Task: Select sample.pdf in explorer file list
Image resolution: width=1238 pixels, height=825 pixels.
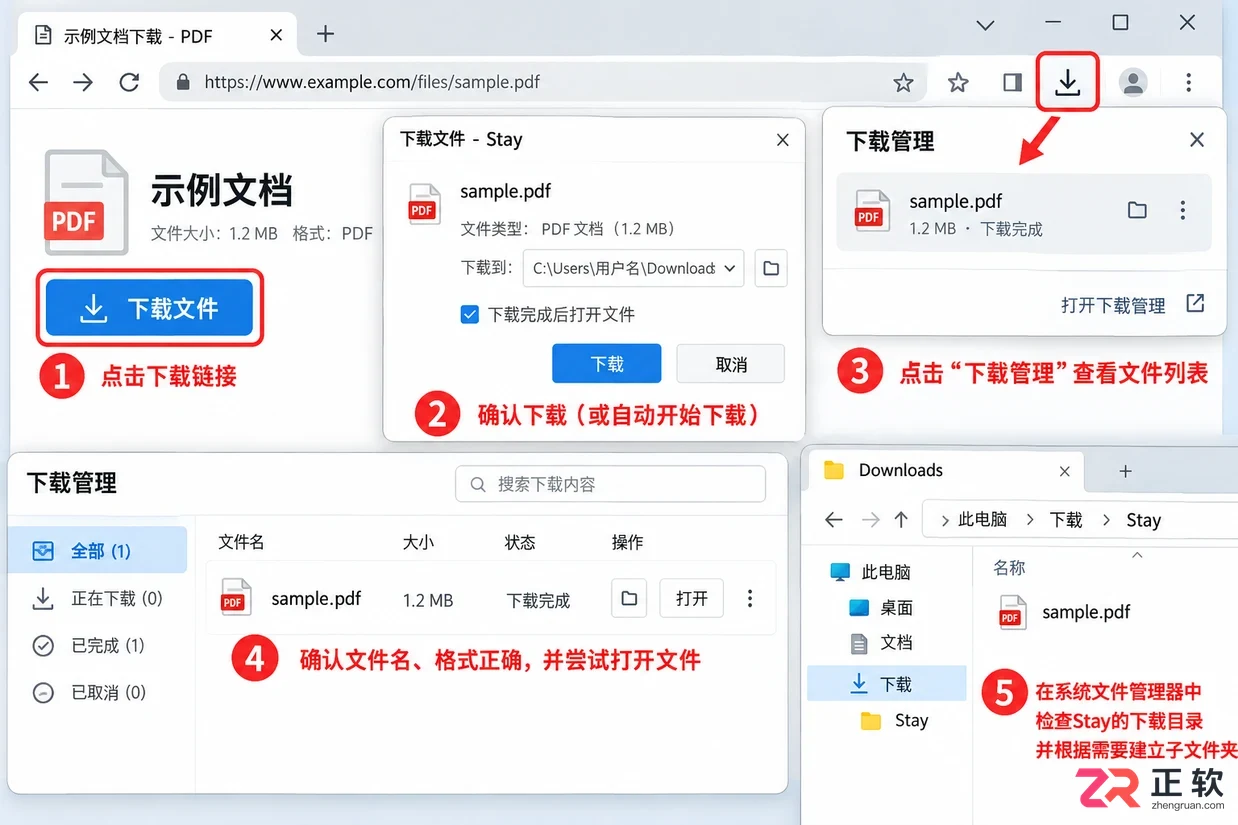Action: [1064, 612]
